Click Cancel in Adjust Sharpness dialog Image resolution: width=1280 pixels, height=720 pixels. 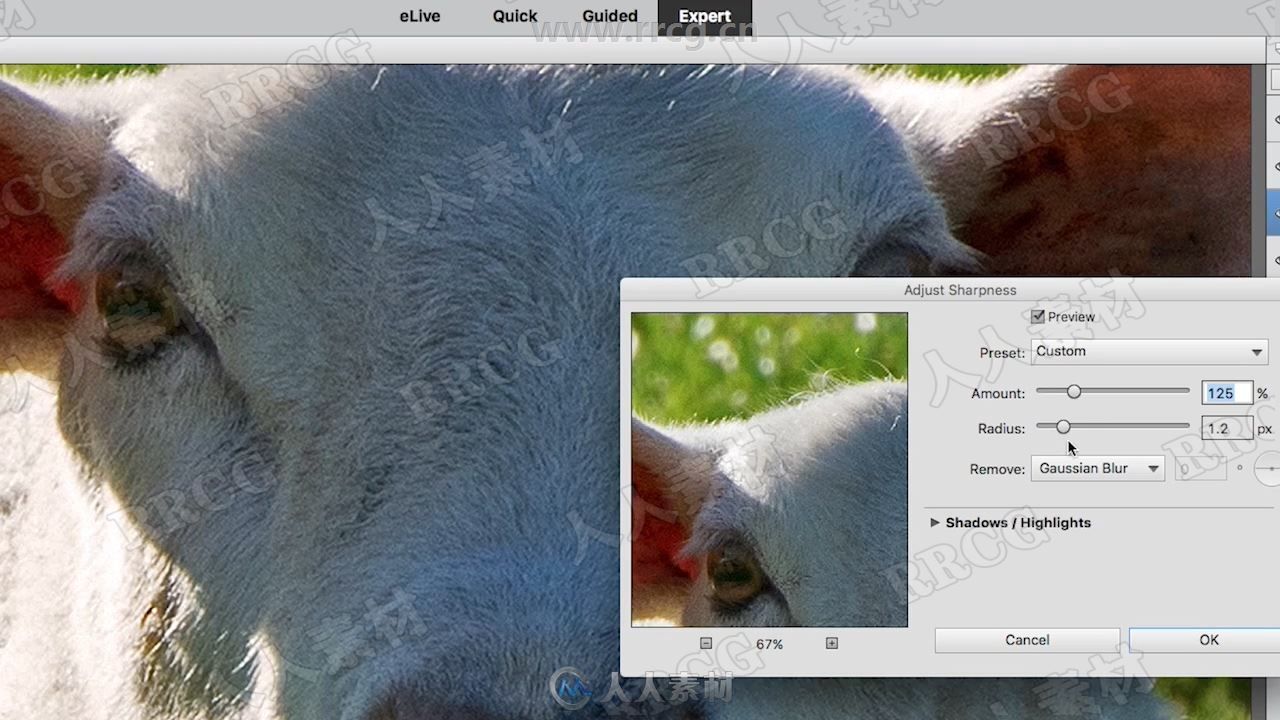click(x=1027, y=640)
